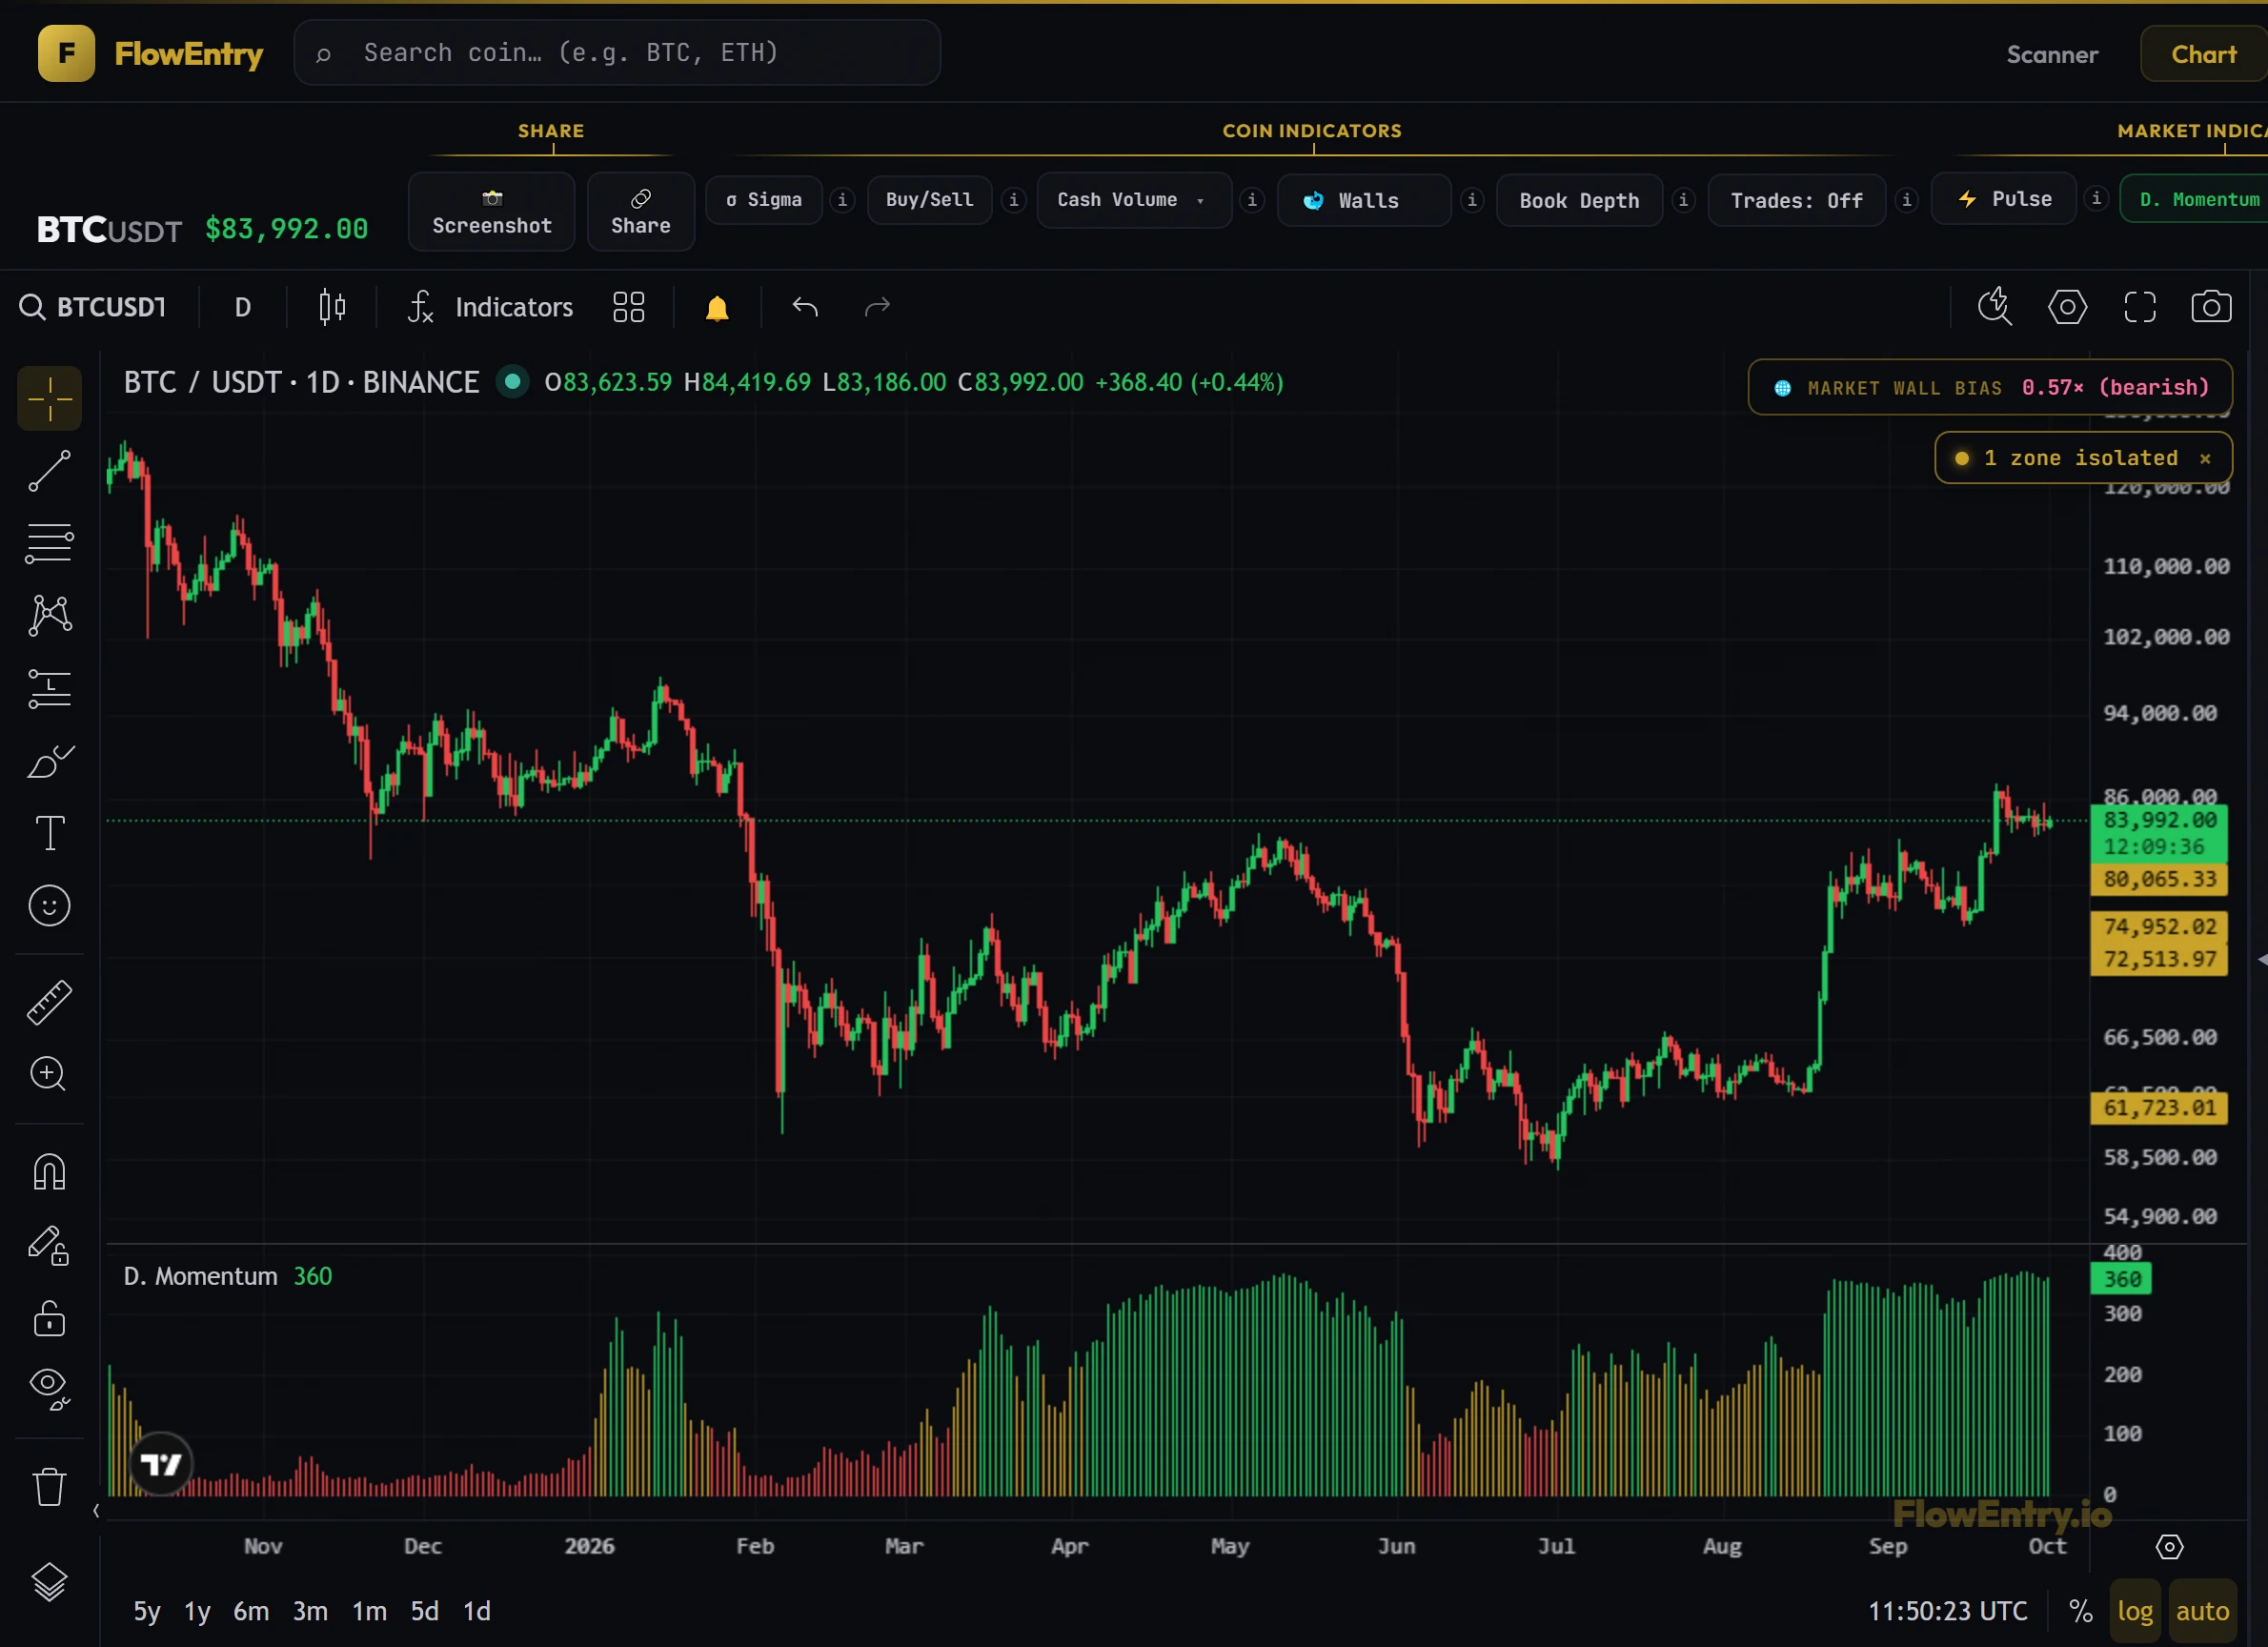Viewport: 2268px width, 1647px height.
Task: Open the candlestick chart type menu
Action: pyautogui.click(x=332, y=307)
